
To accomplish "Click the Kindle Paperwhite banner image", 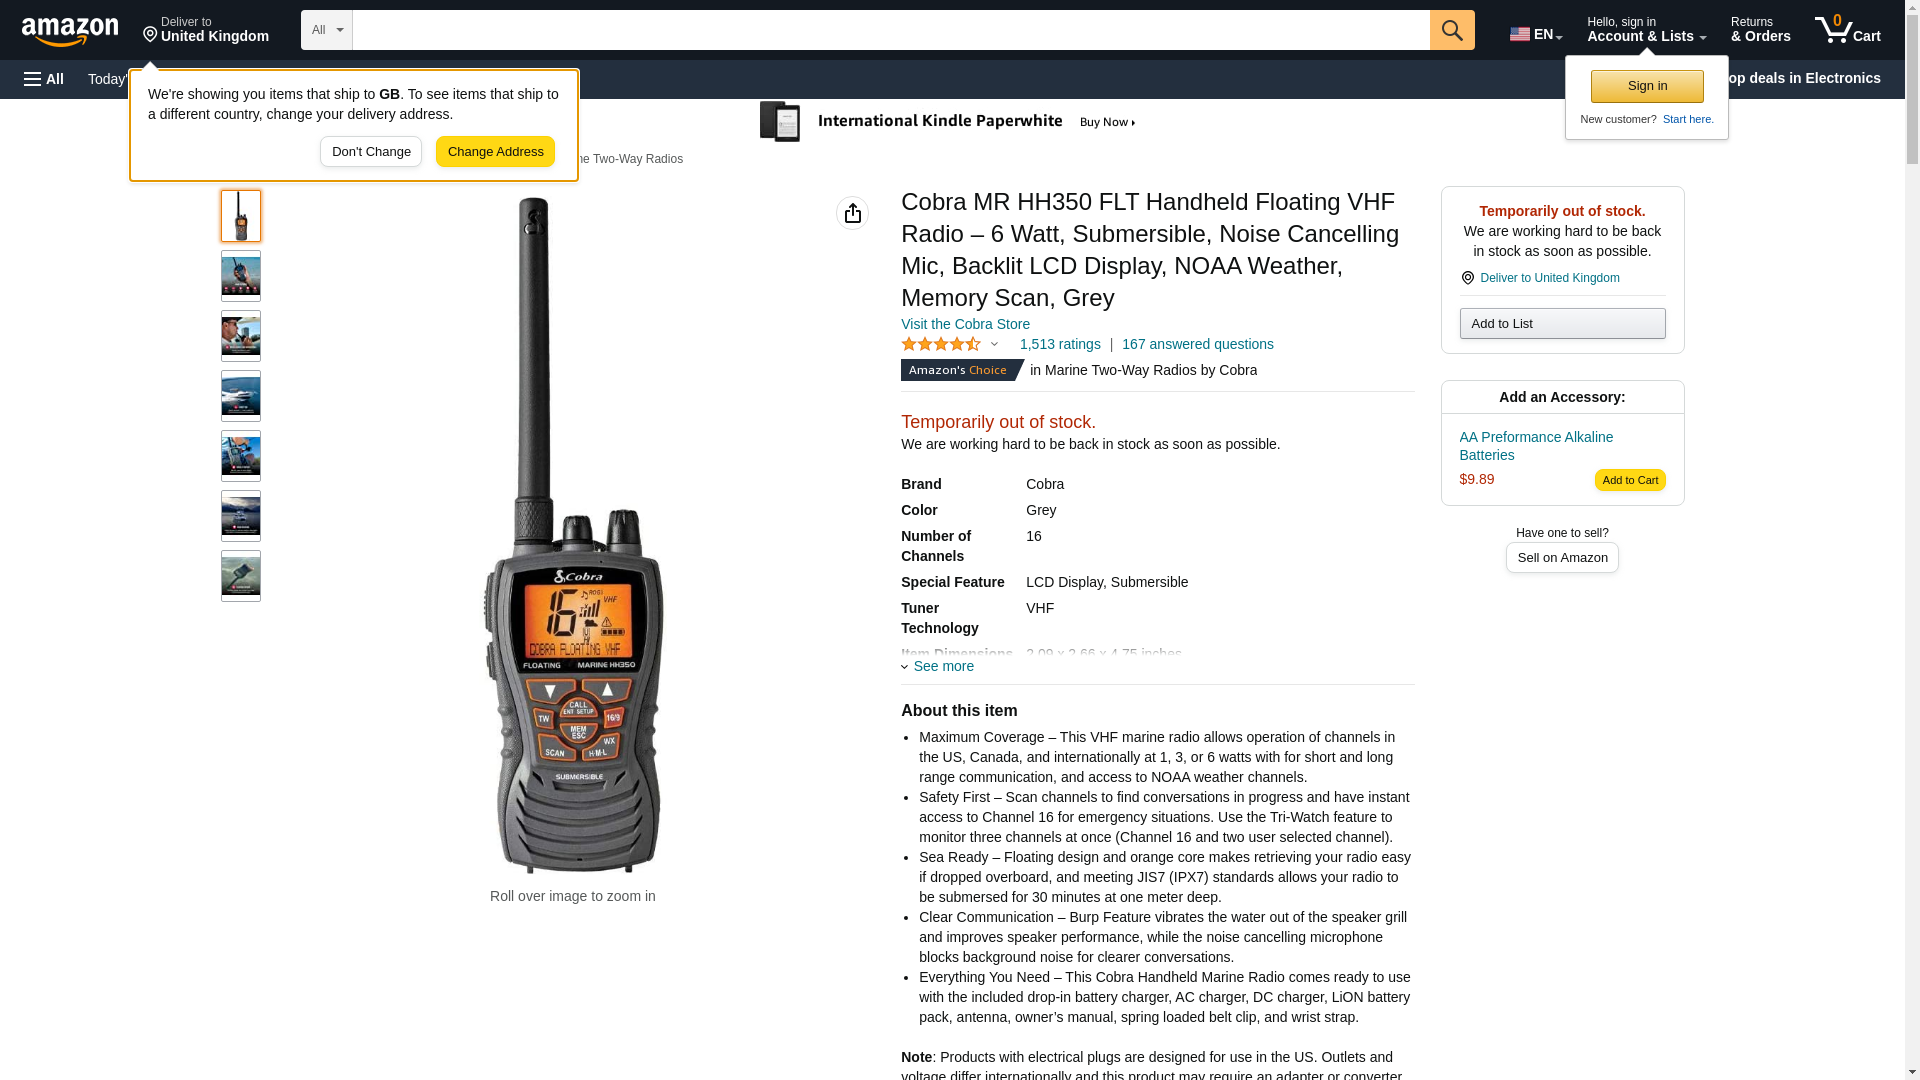I will (949, 122).
